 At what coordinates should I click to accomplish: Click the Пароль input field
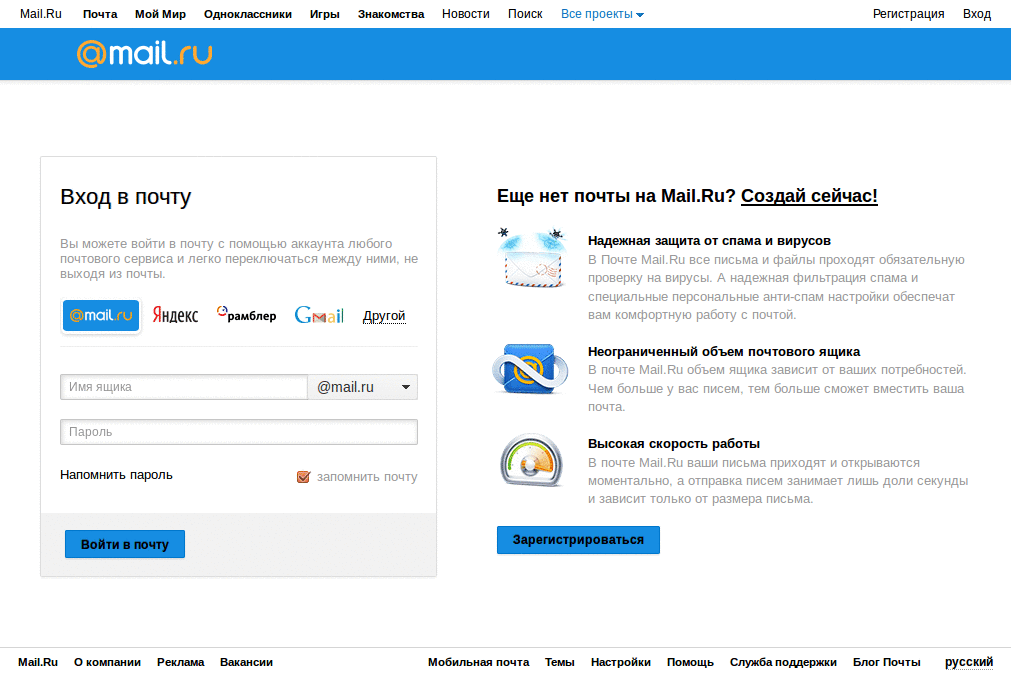(x=238, y=431)
